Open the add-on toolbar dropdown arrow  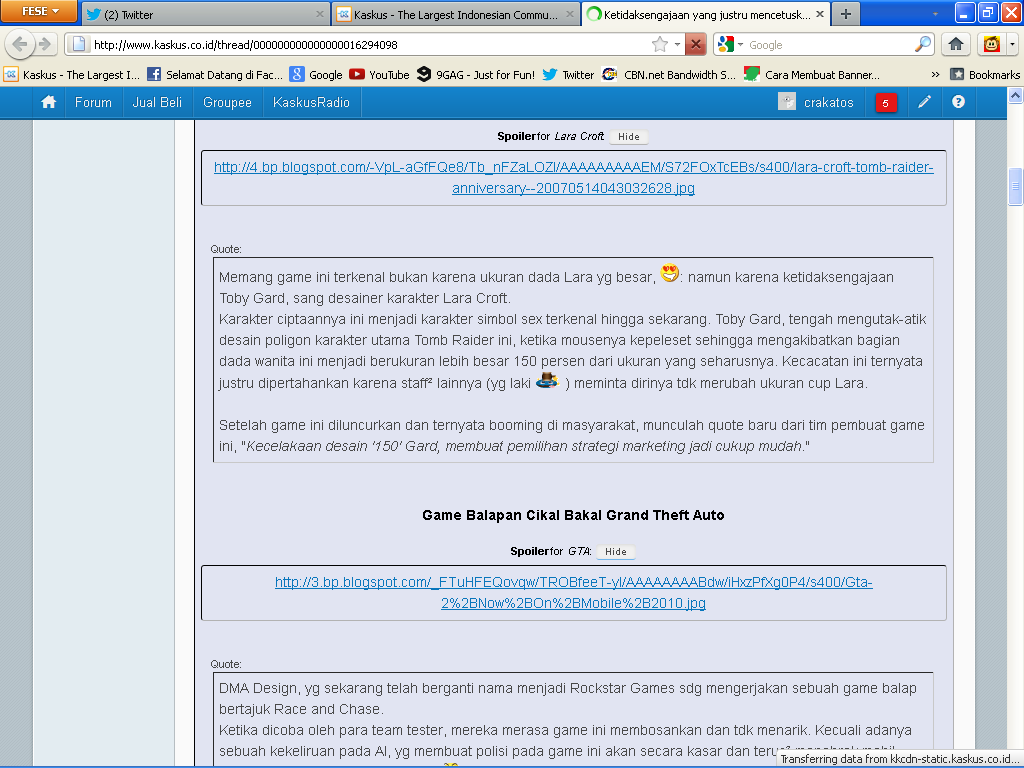(1012, 44)
